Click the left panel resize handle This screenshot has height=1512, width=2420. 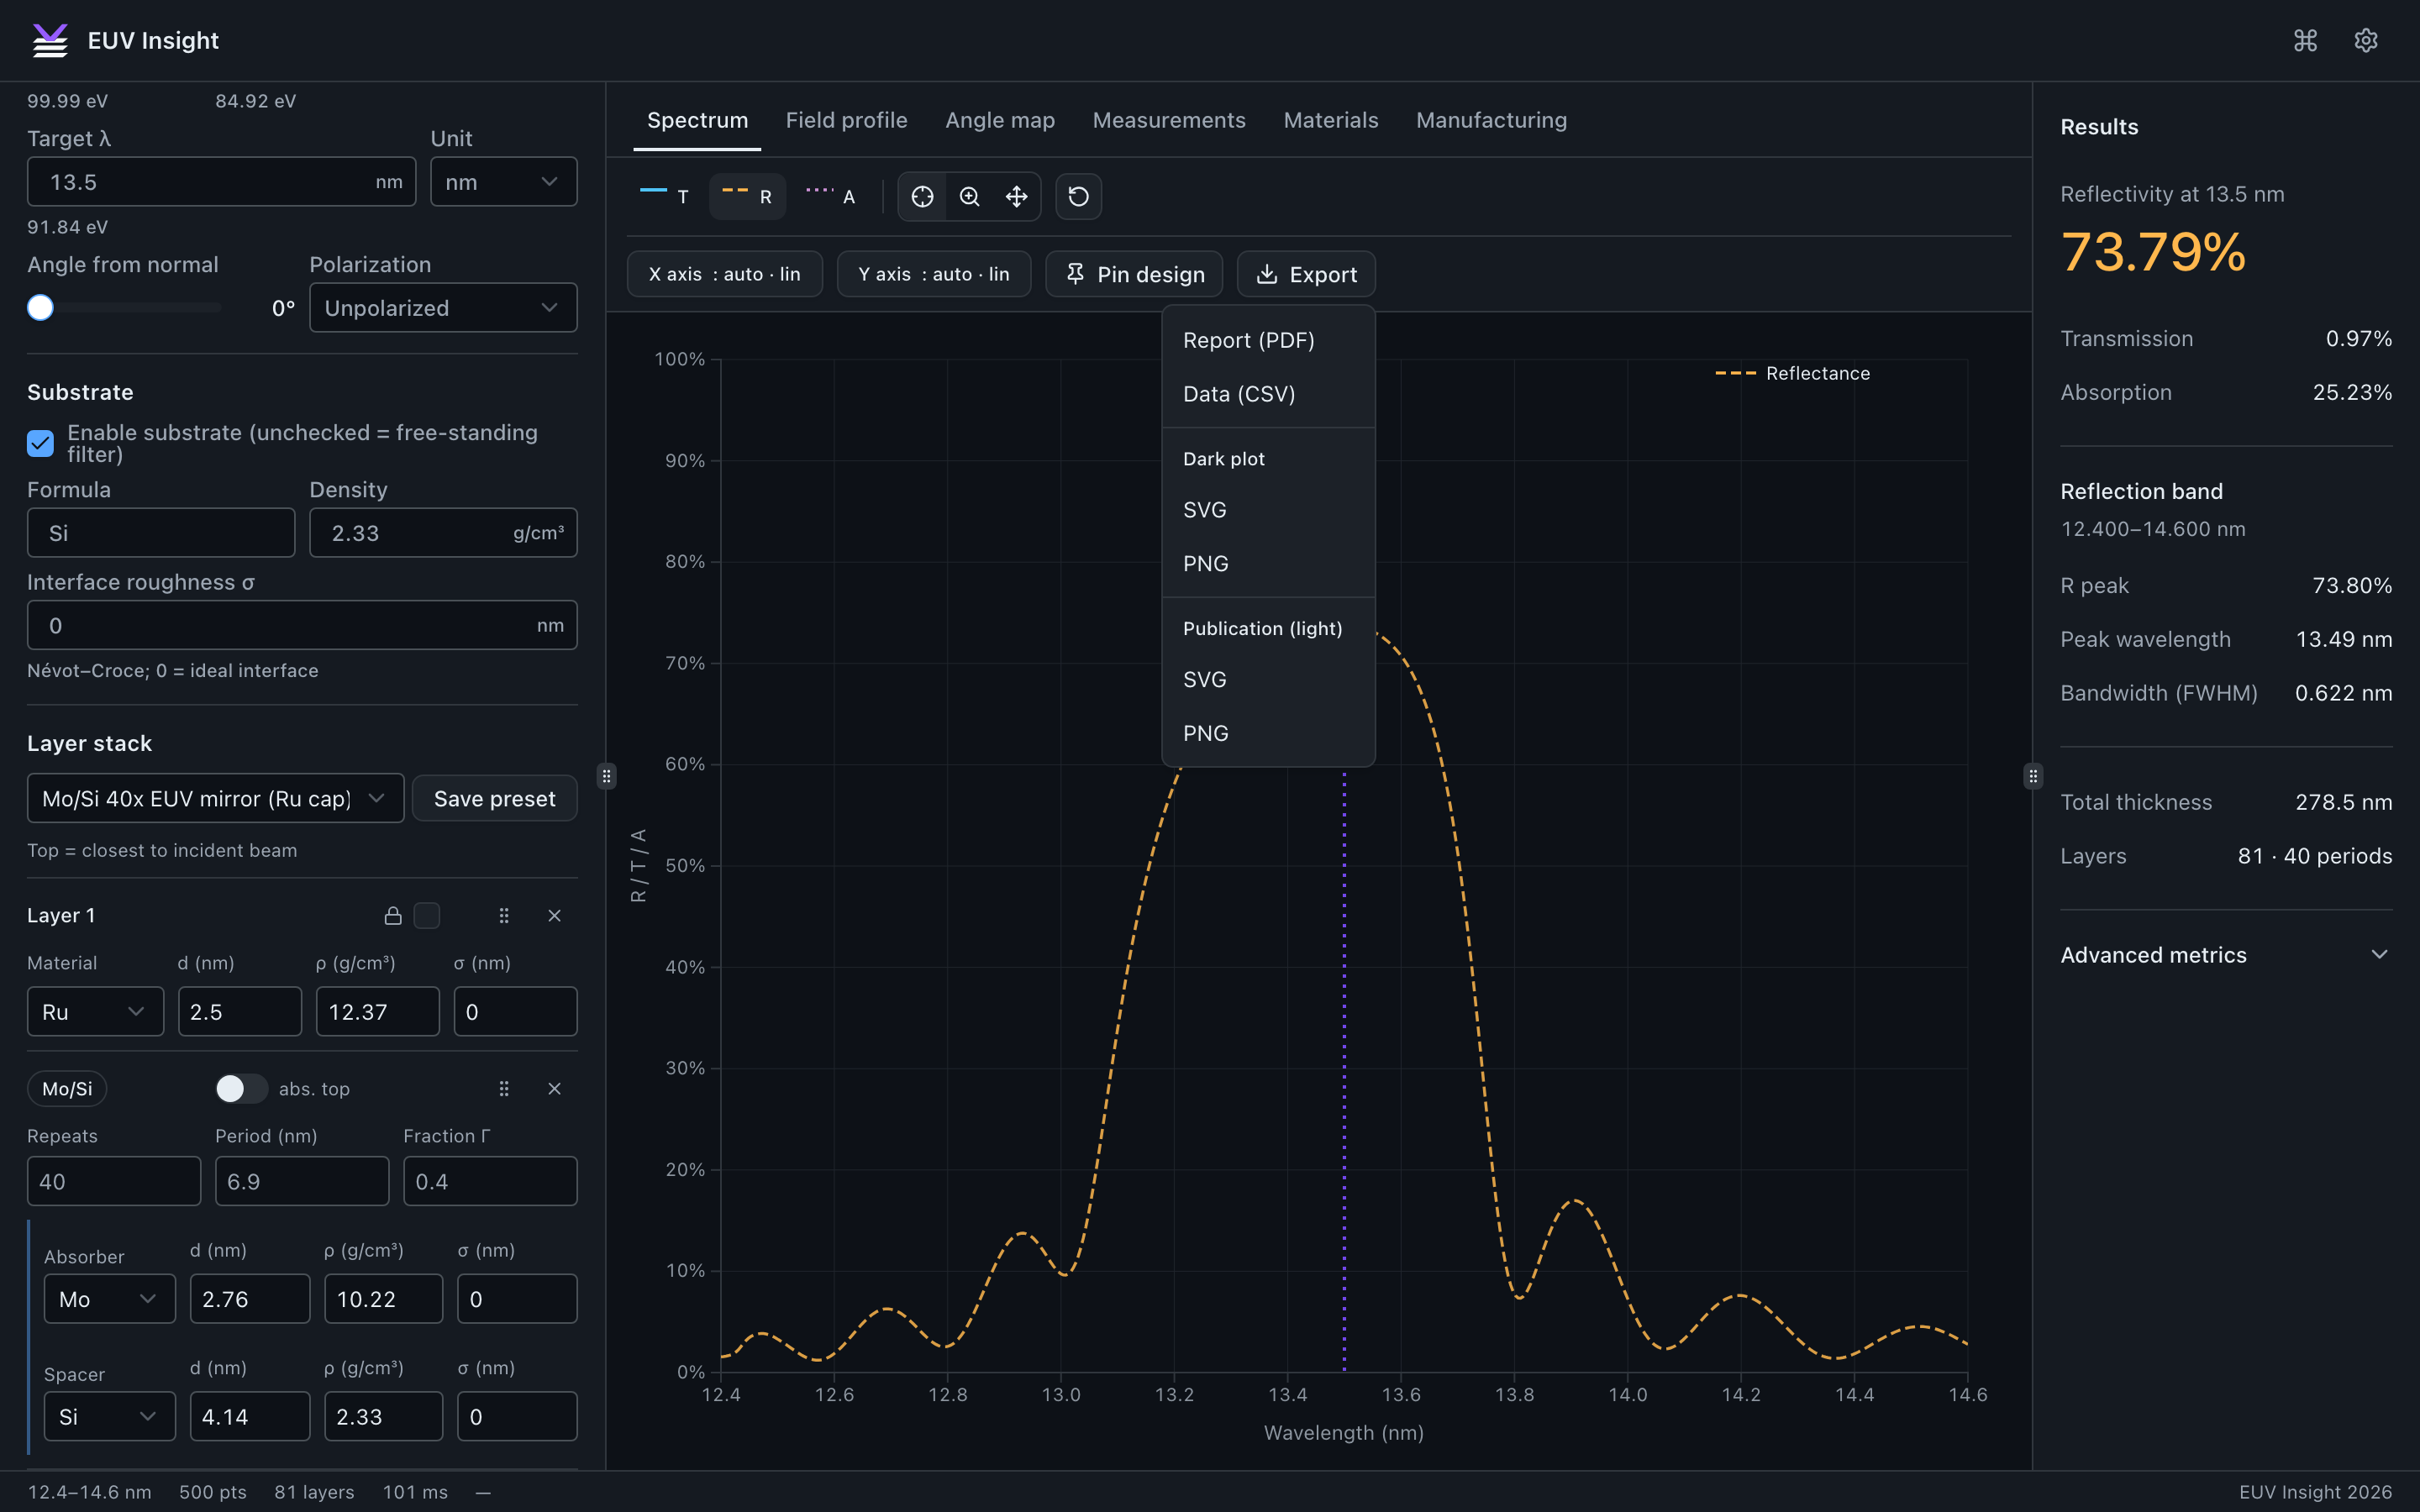[606, 776]
